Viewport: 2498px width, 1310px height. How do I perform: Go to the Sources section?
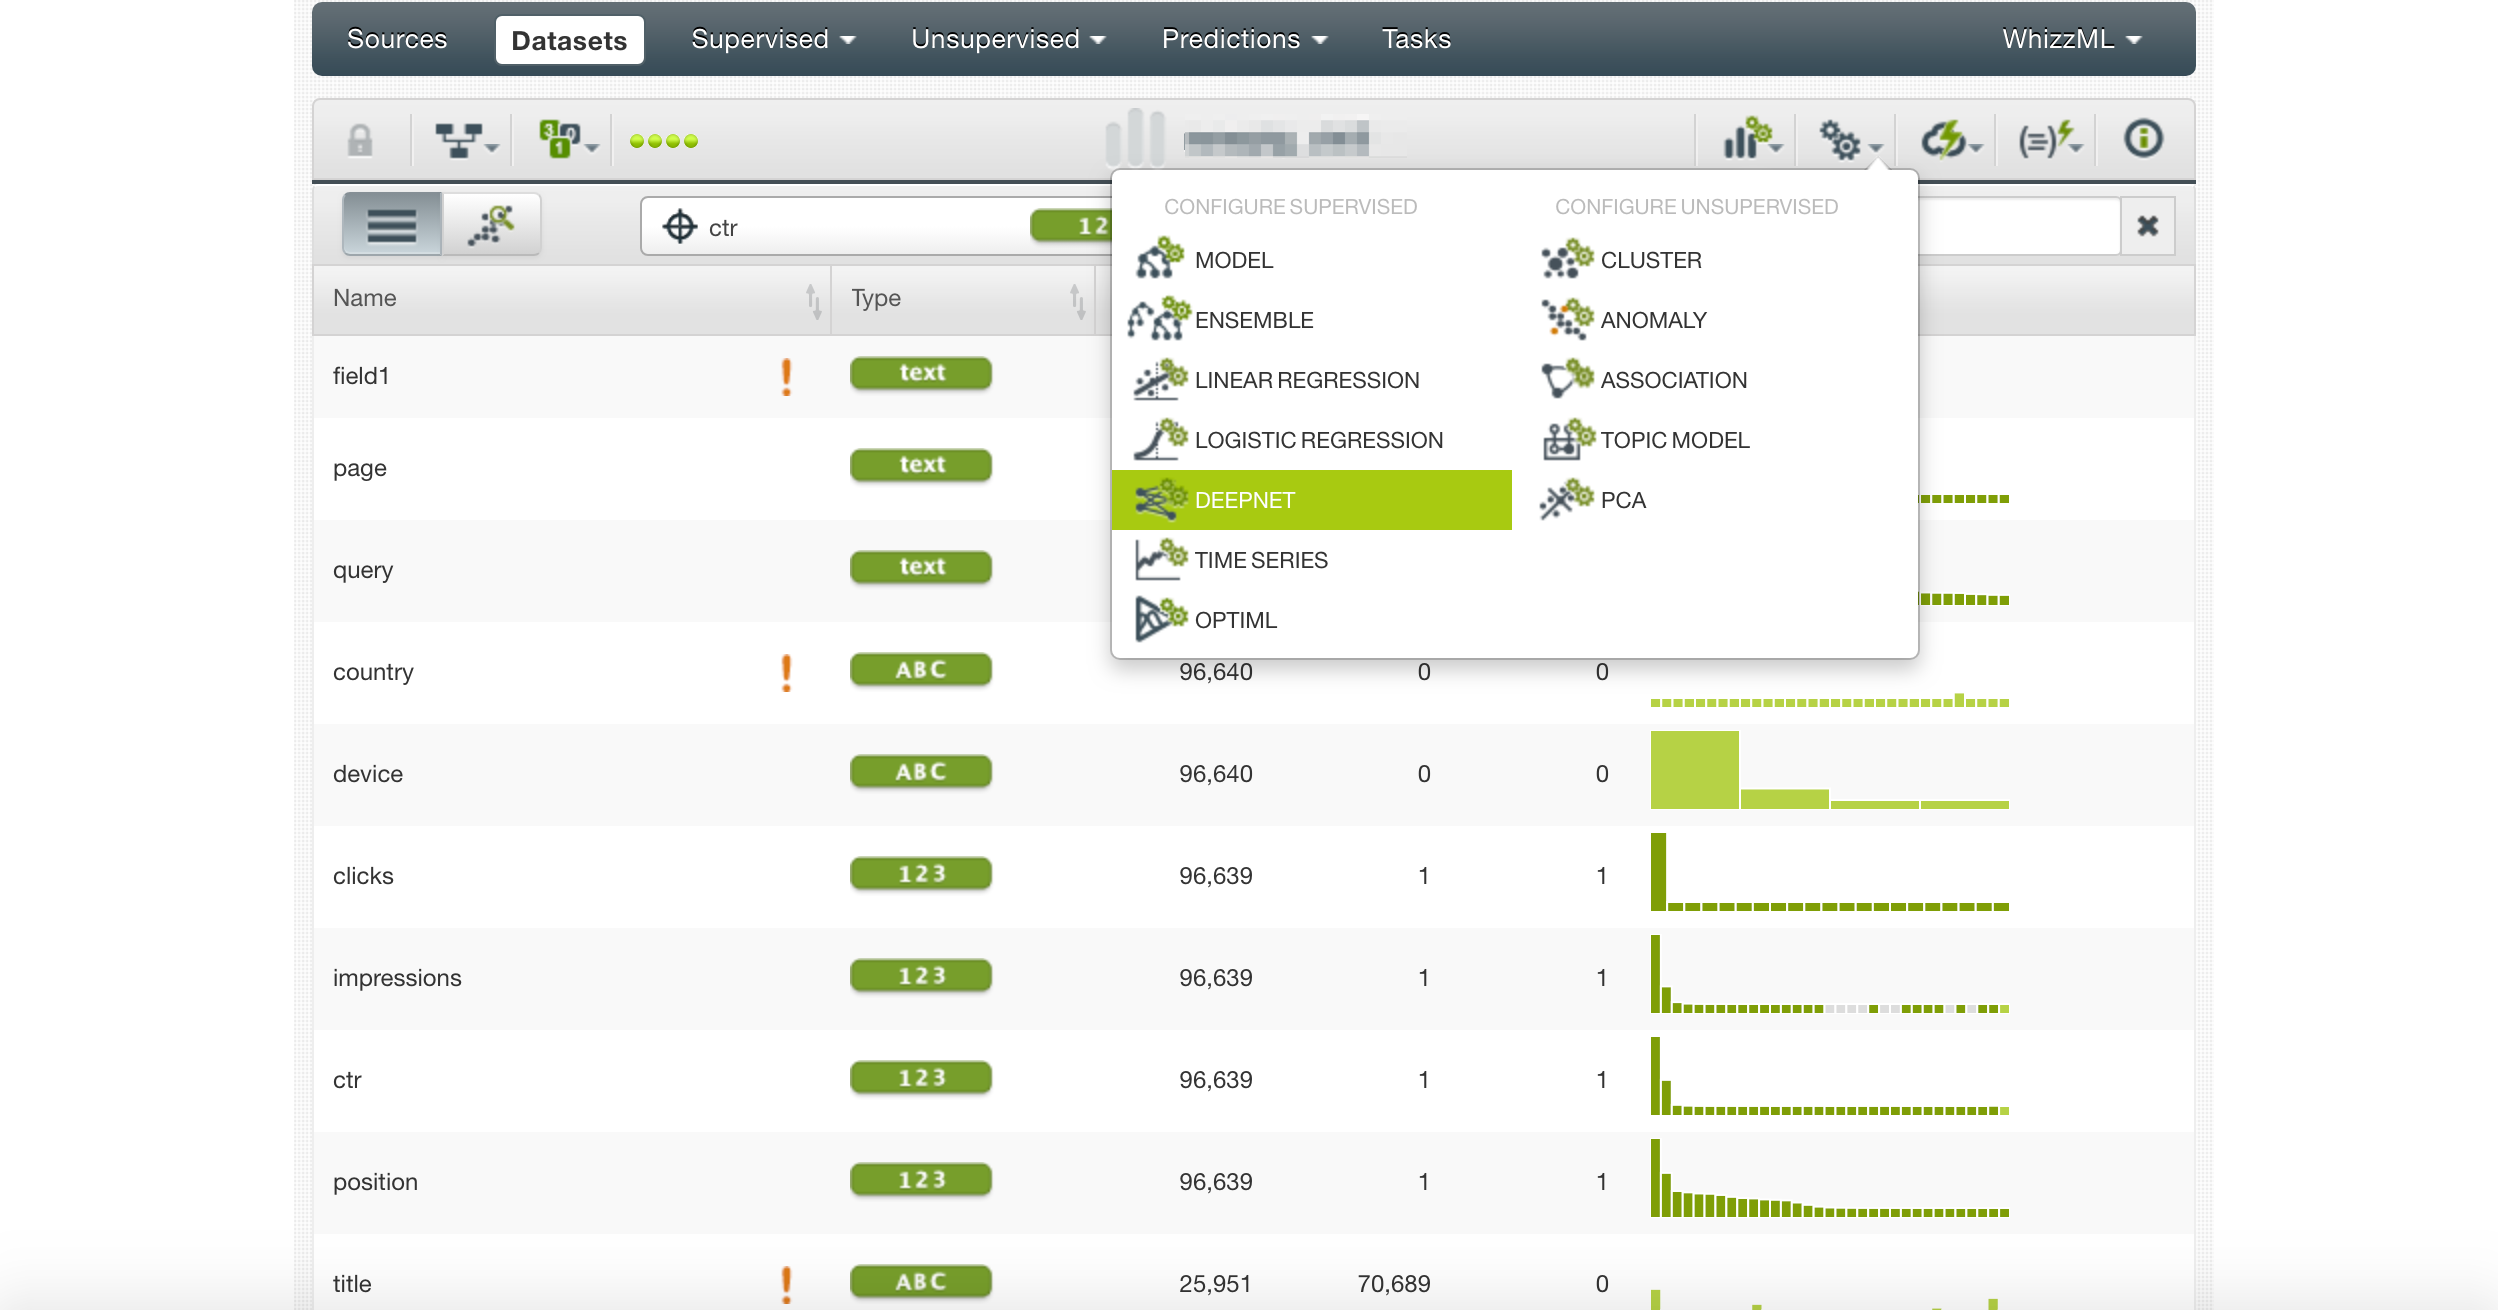[397, 39]
